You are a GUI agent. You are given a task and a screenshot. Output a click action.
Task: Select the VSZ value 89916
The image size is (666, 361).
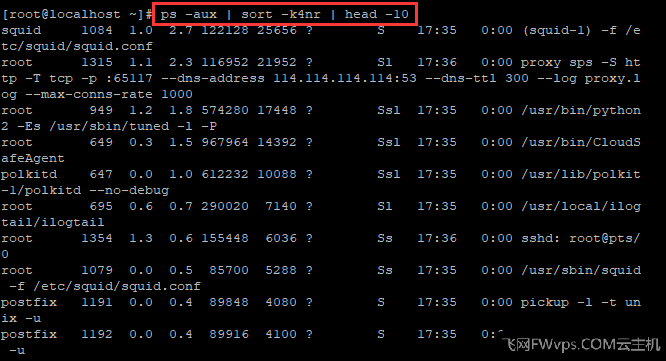229,334
